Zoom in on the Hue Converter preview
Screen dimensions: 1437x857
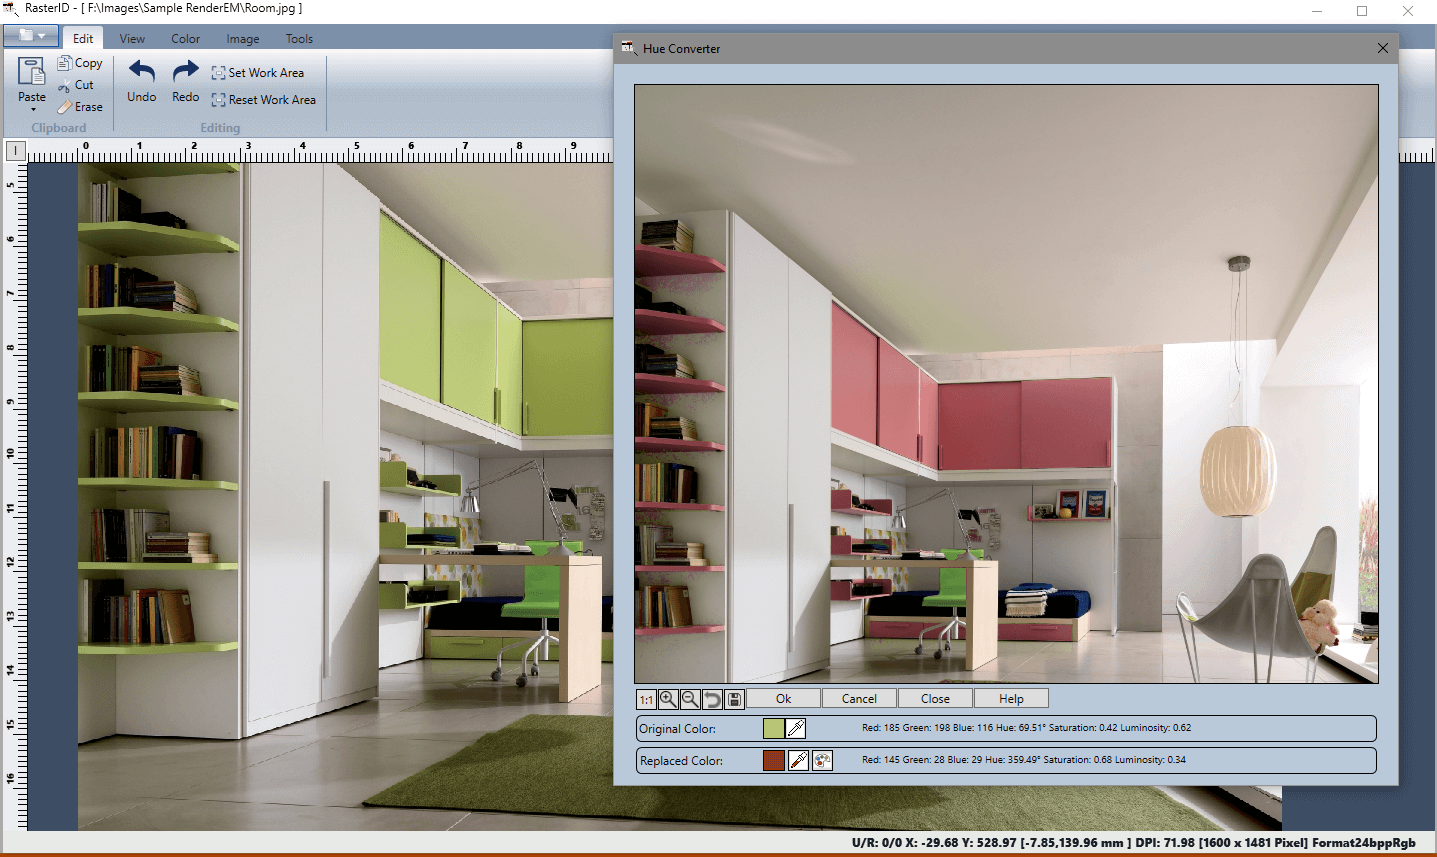pyautogui.click(x=668, y=700)
